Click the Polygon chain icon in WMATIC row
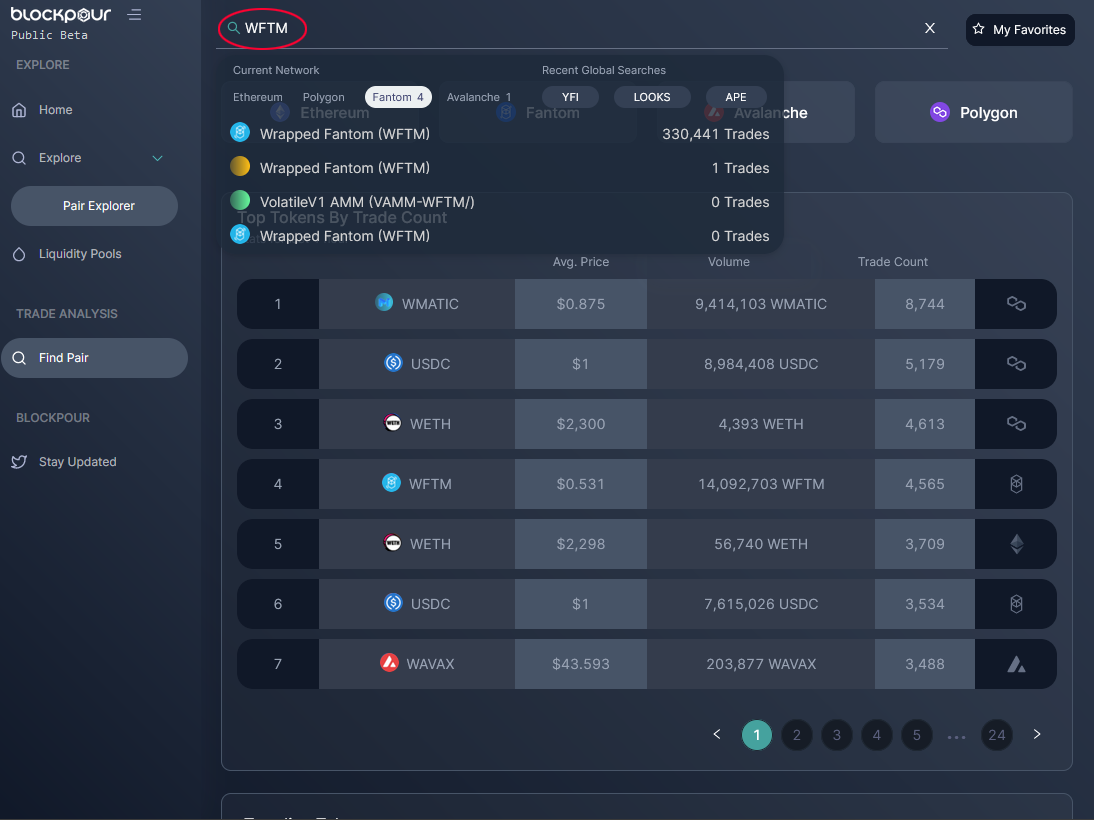 pyautogui.click(x=1016, y=304)
